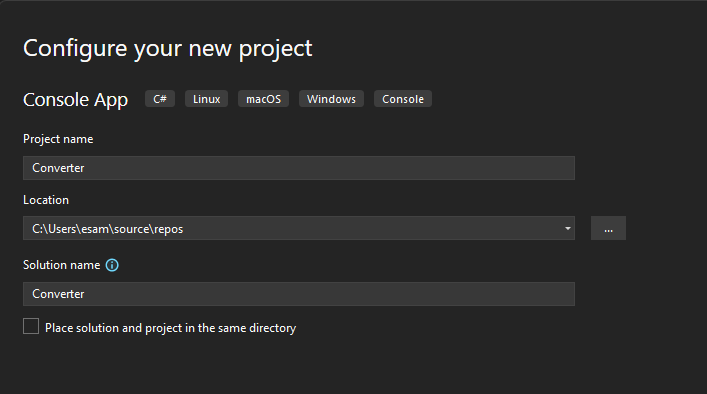Click the Solution name label text
707x394 pixels.
click(x=62, y=265)
